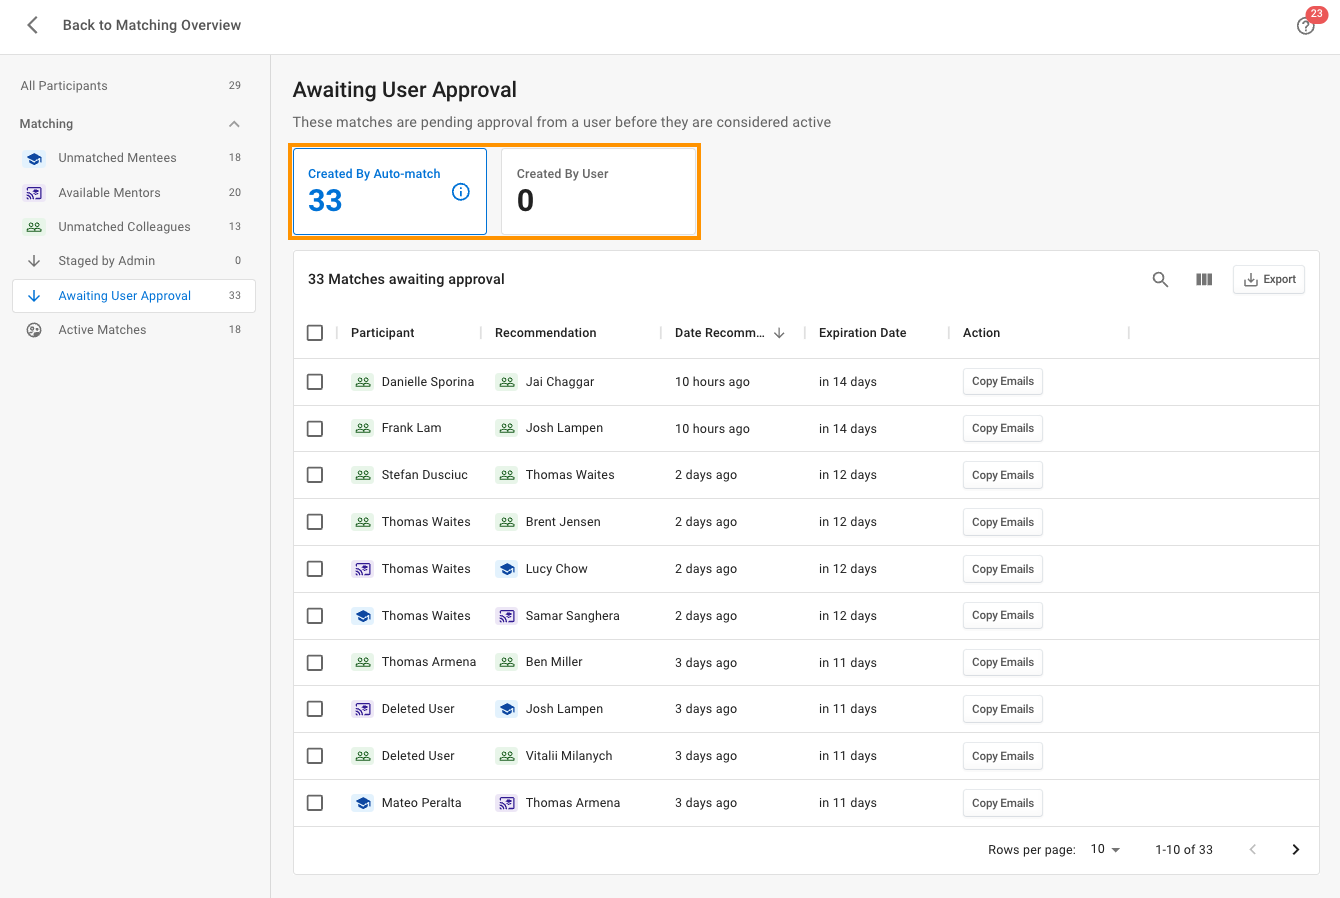This screenshot has width=1340, height=898.
Task: Click previous page arrow
Action: 1252,850
